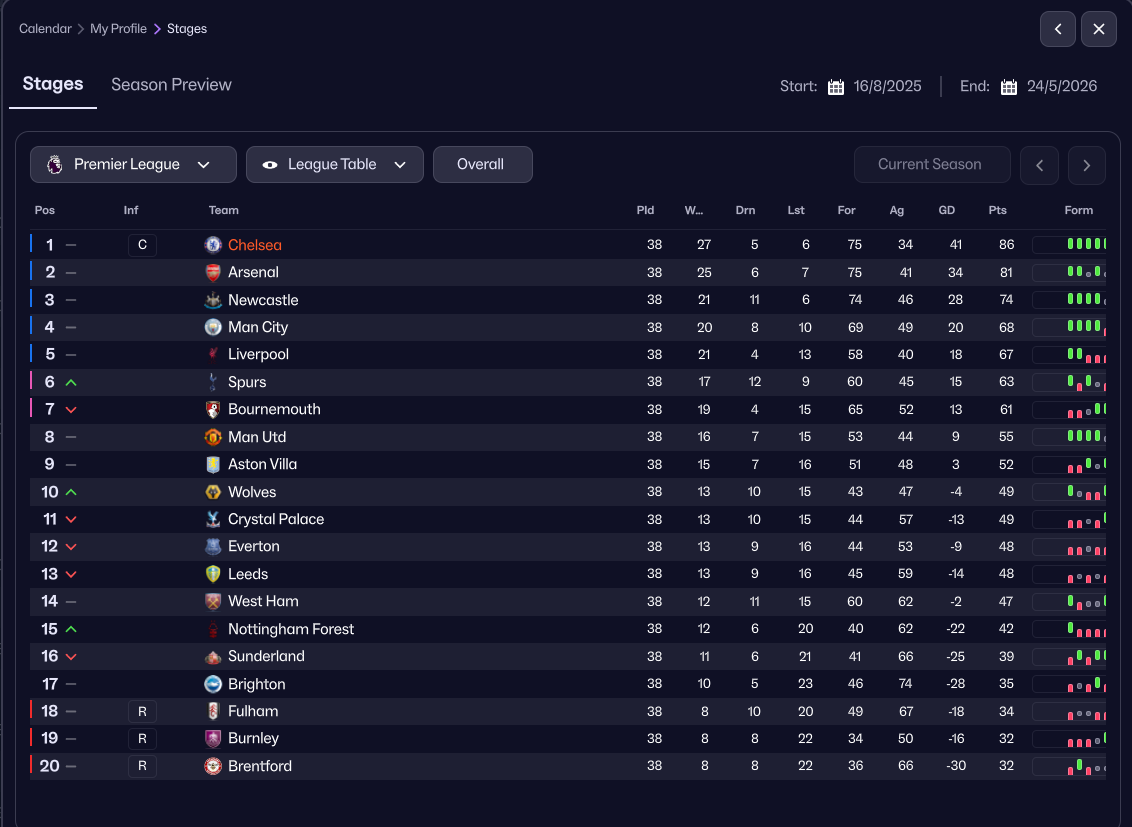Viewport: 1132px width, 827px height.
Task: Go to next season with right chevron
Action: coord(1087,165)
